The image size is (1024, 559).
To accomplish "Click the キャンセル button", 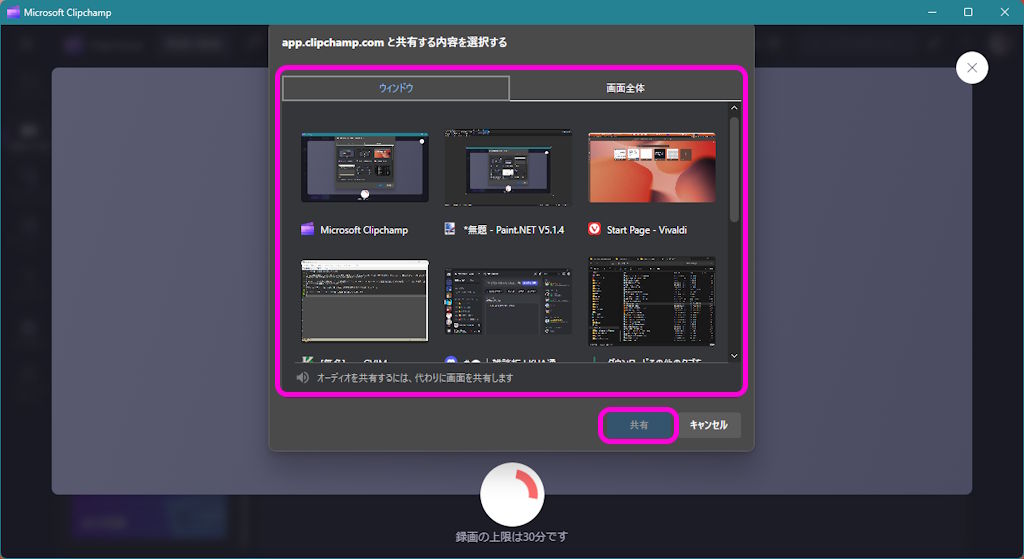I will [709, 425].
